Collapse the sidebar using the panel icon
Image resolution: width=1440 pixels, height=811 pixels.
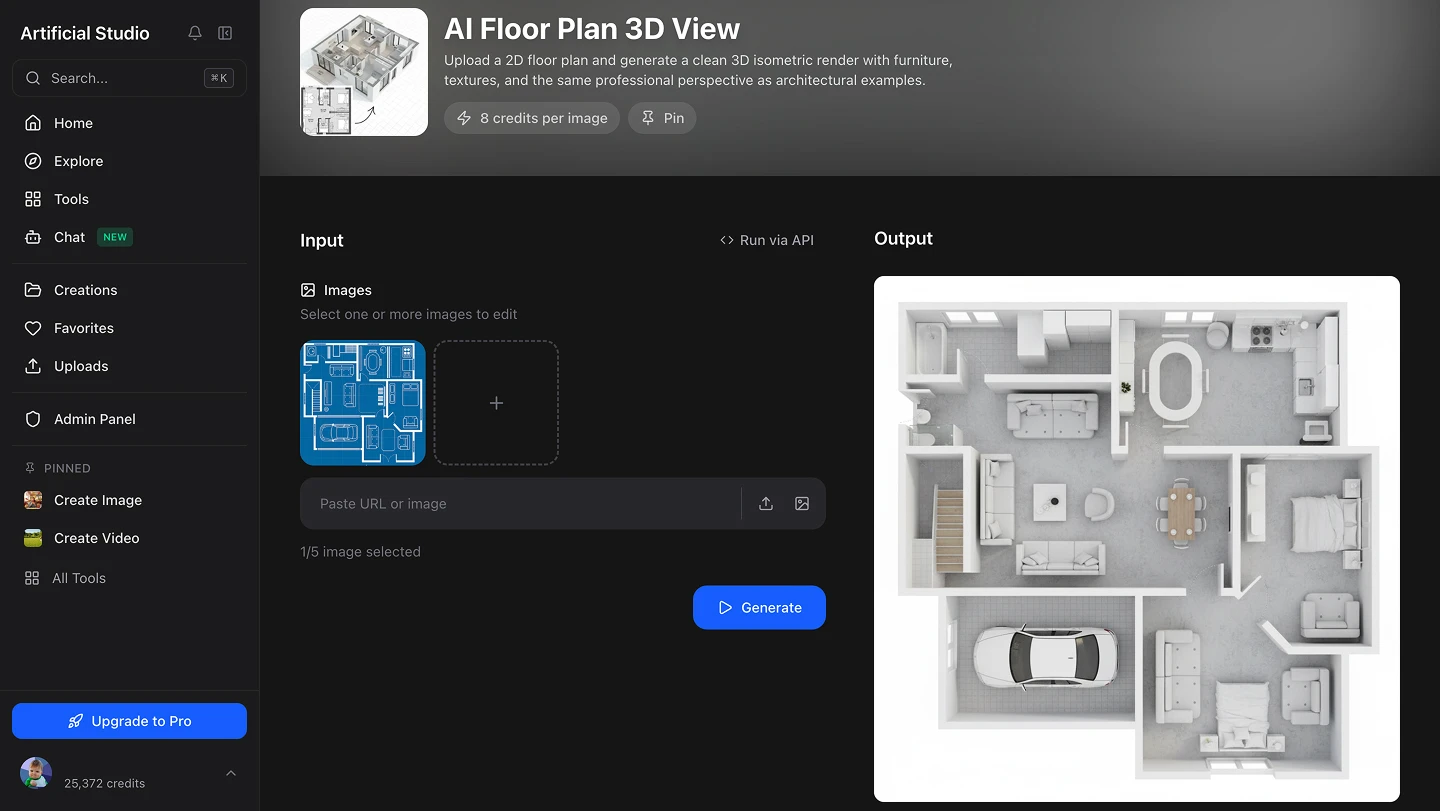[x=225, y=33]
